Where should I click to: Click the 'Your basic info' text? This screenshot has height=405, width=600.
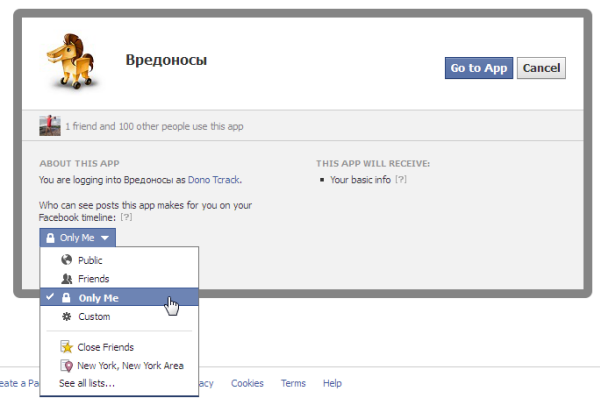pos(360,180)
